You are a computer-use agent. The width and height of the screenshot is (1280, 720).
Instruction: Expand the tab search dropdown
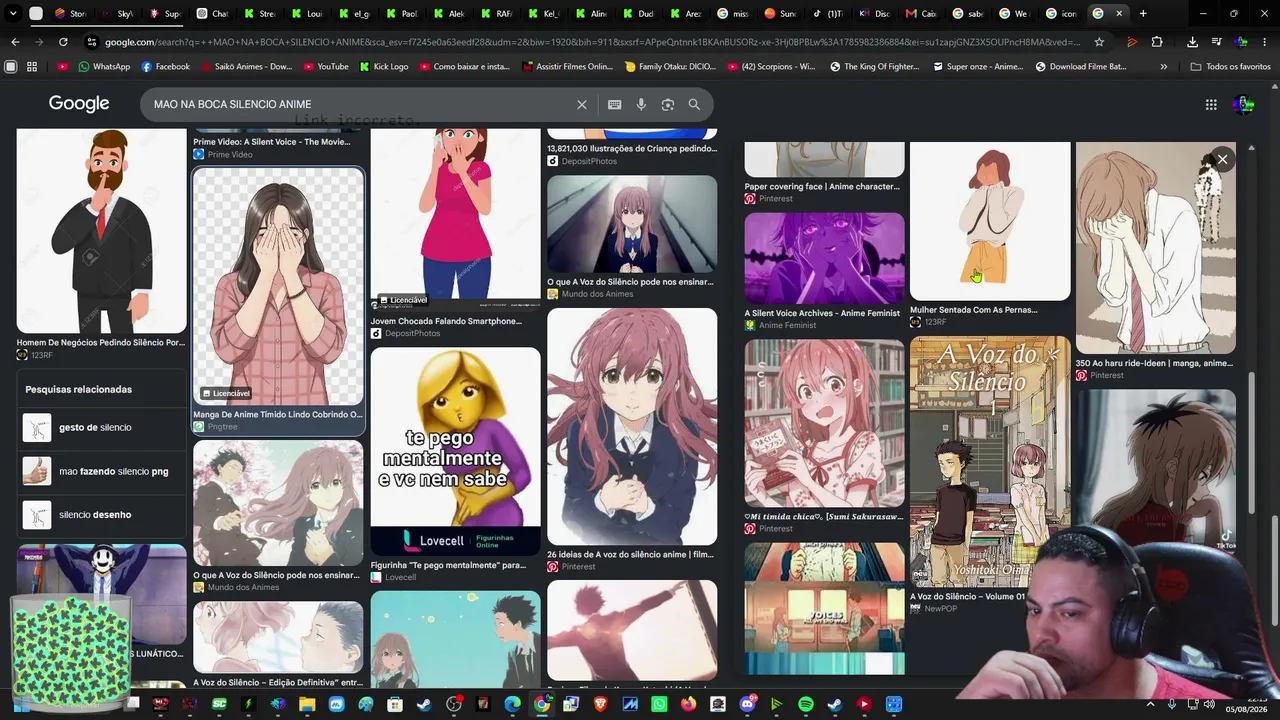click(x=14, y=14)
